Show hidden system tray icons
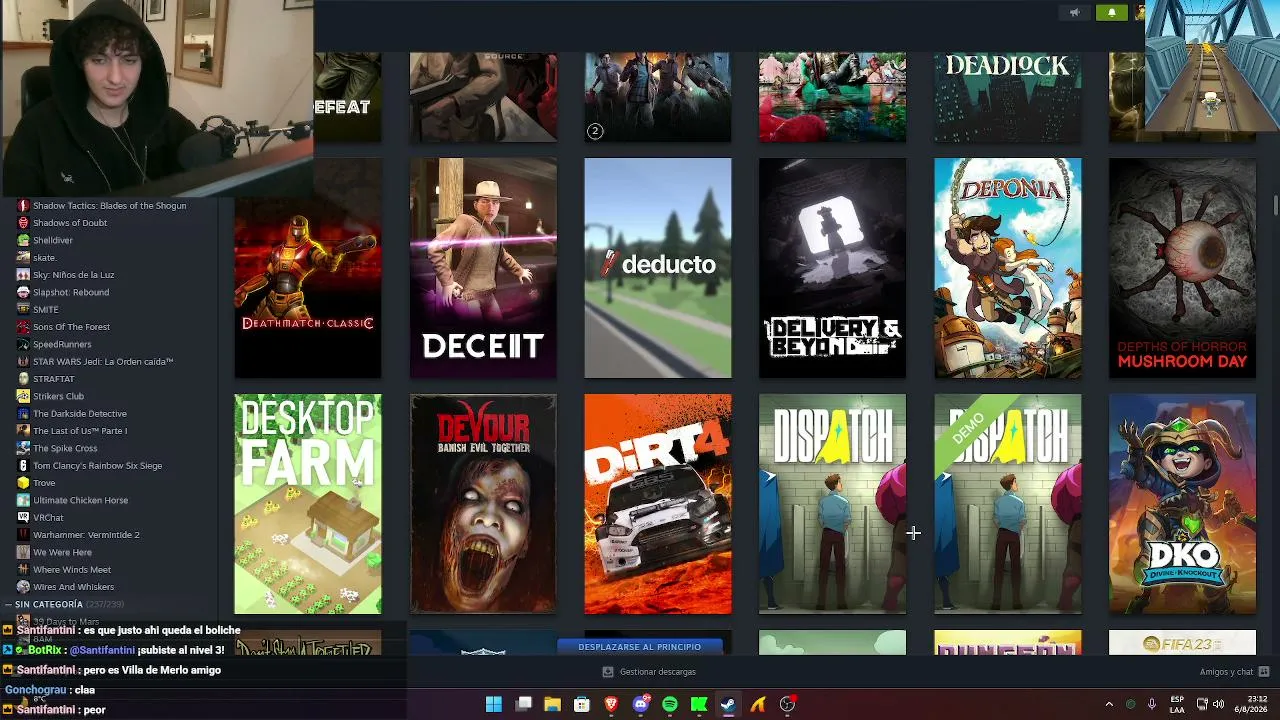Image resolution: width=1280 pixels, height=720 pixels. 1109,704
